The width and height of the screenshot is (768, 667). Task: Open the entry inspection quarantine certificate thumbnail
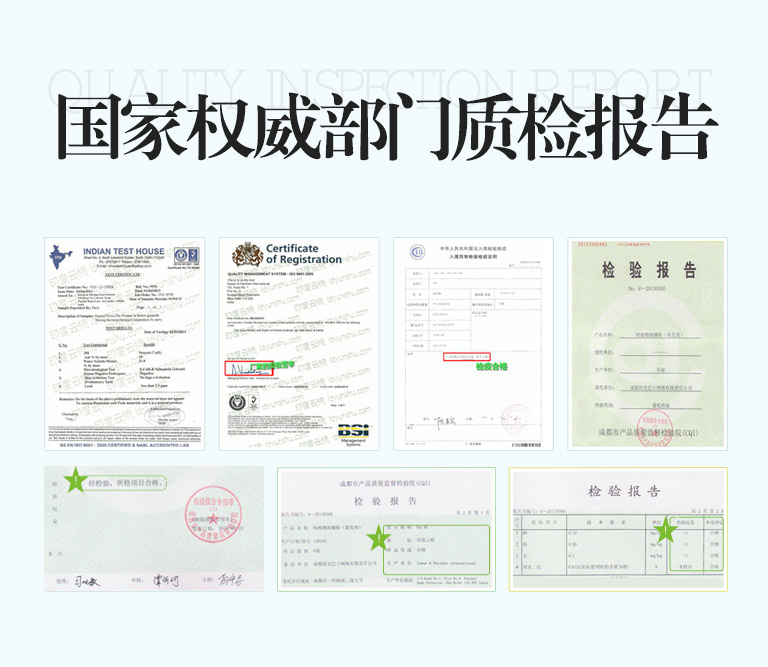pos(473,344)
